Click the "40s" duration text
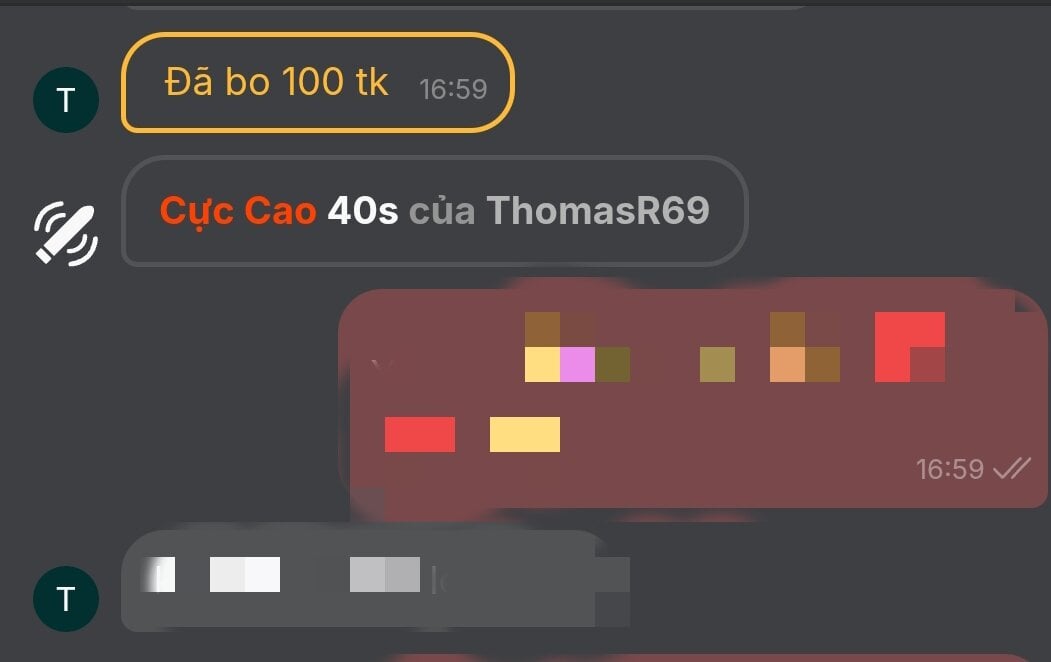 (363, 210)
